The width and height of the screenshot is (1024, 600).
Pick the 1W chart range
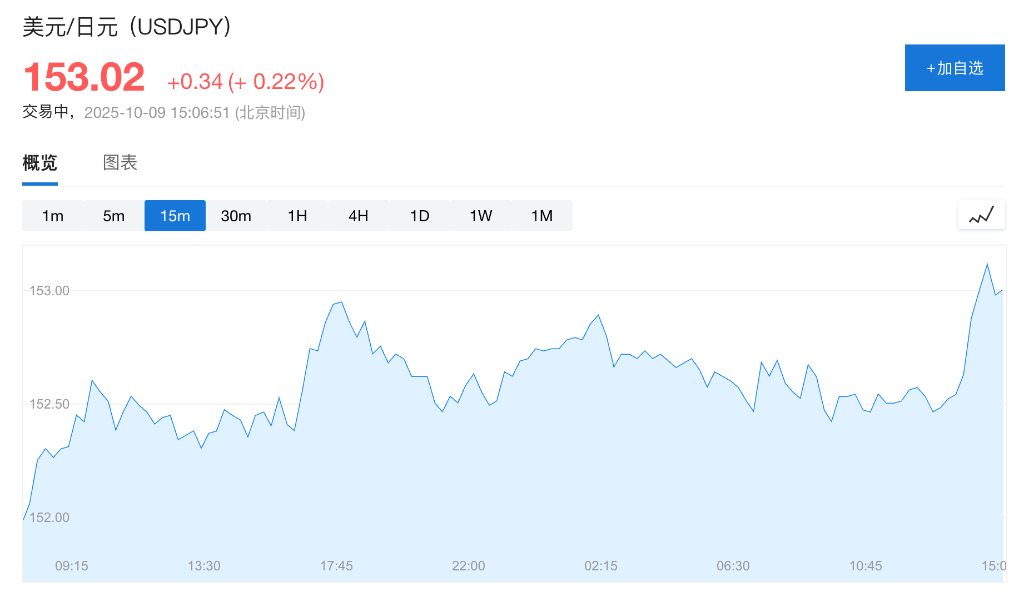point(480,216)
